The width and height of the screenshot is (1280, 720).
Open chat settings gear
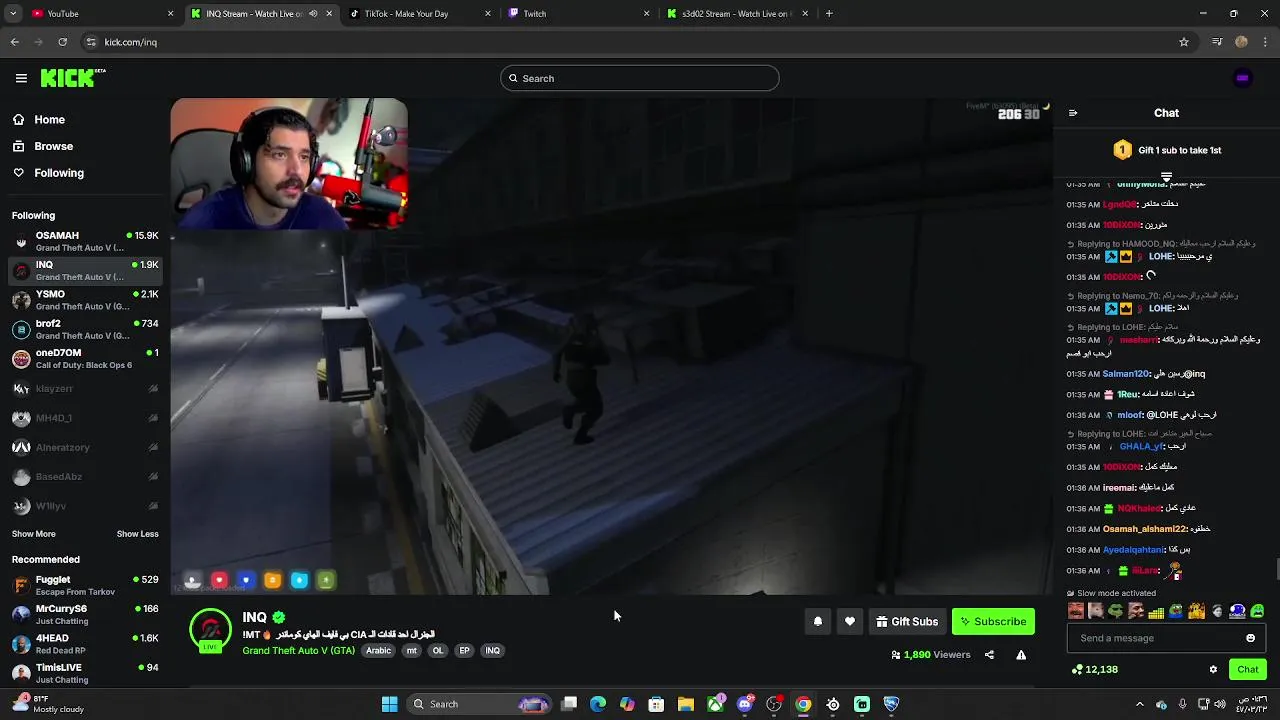pos(1213,670)
